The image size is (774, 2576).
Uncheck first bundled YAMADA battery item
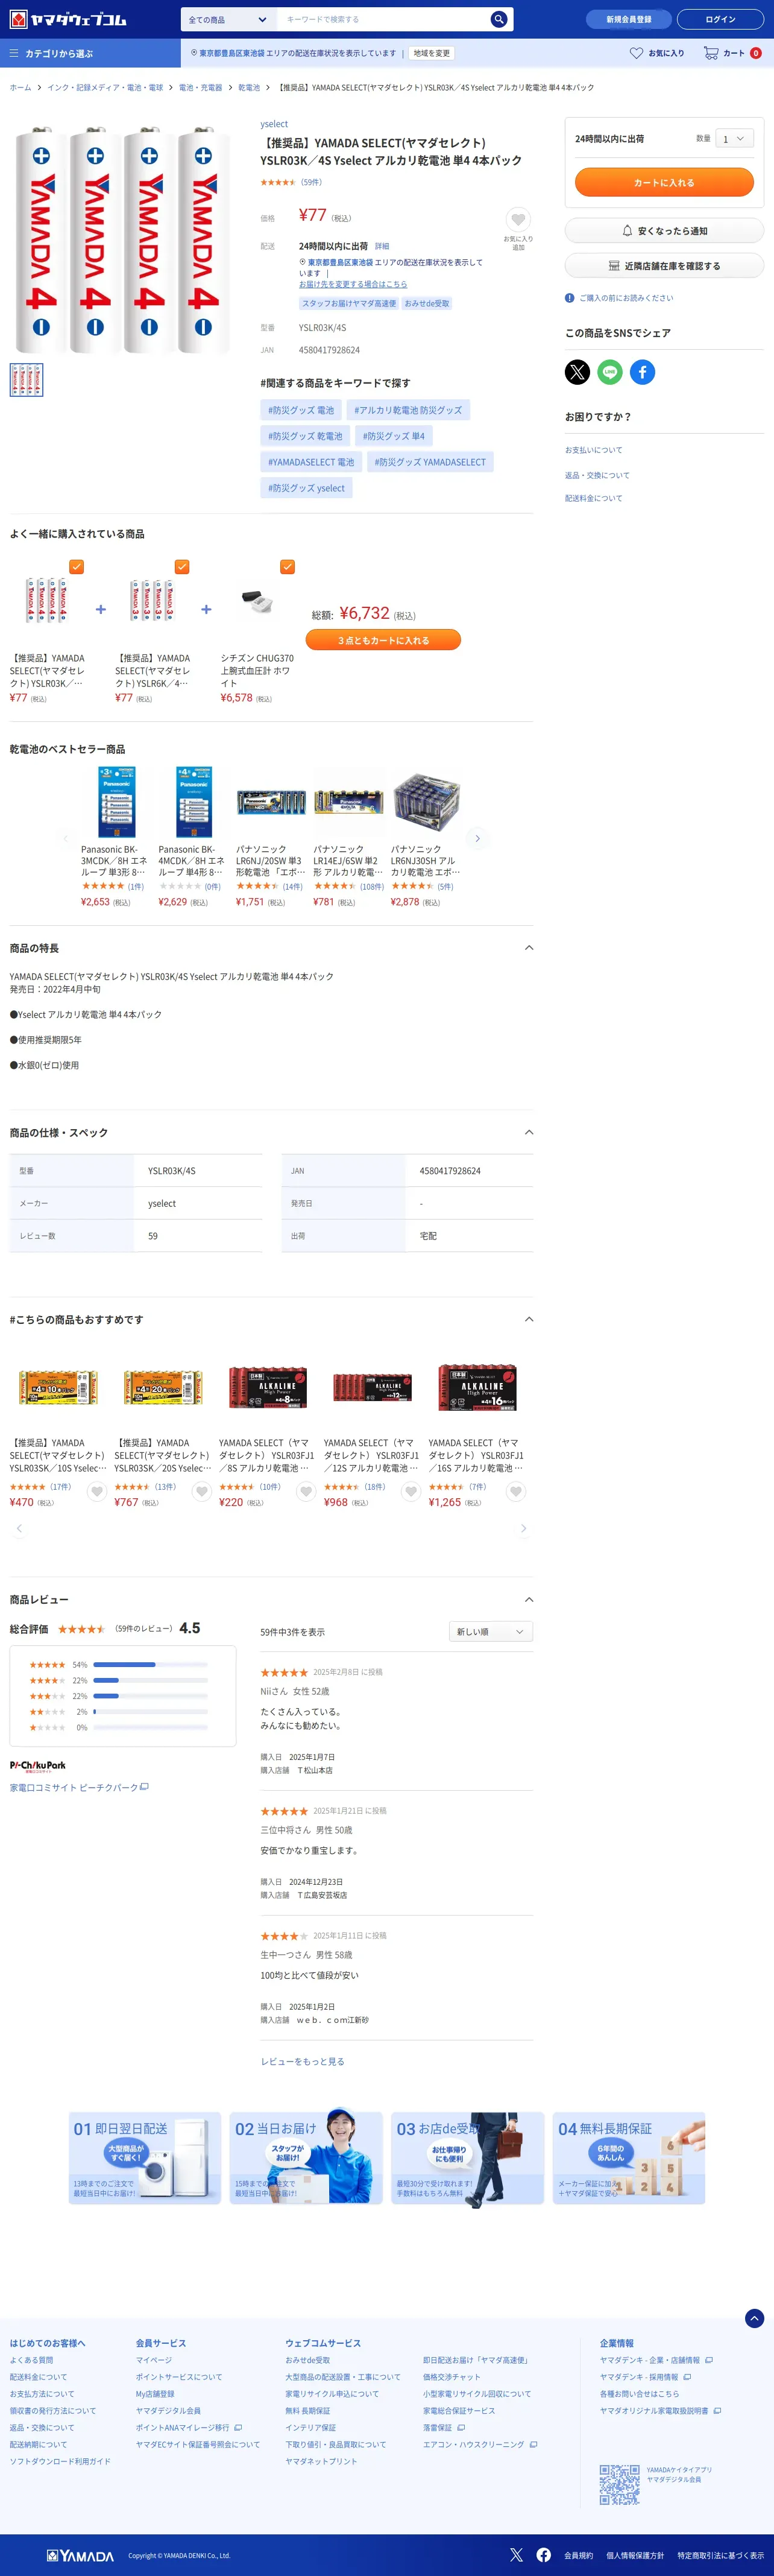[76, 566]
